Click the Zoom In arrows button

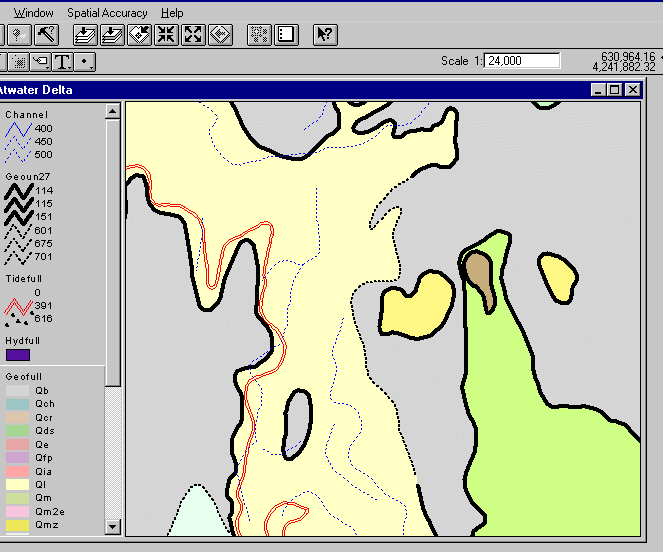167,34
